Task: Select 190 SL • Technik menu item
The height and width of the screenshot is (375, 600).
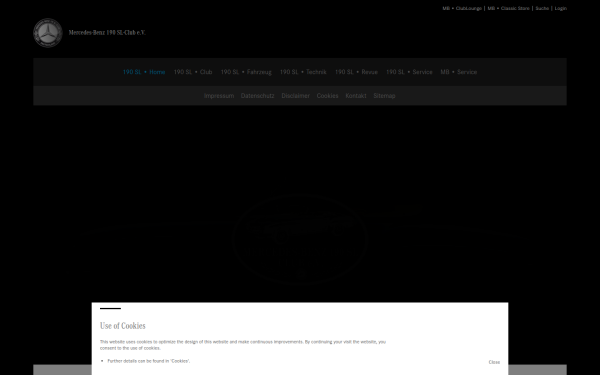Action: [303, 72]
